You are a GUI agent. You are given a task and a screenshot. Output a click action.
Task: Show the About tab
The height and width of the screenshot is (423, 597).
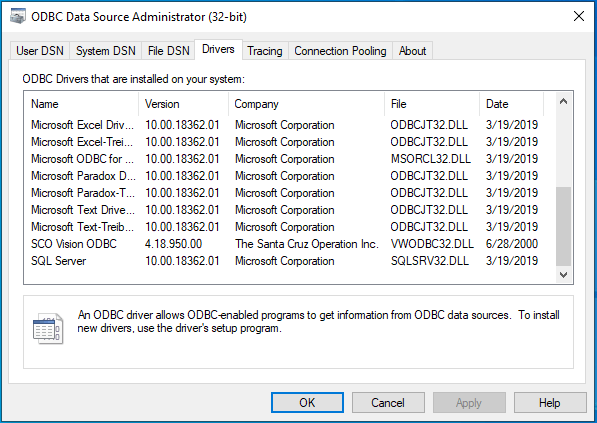pos(412,51)
